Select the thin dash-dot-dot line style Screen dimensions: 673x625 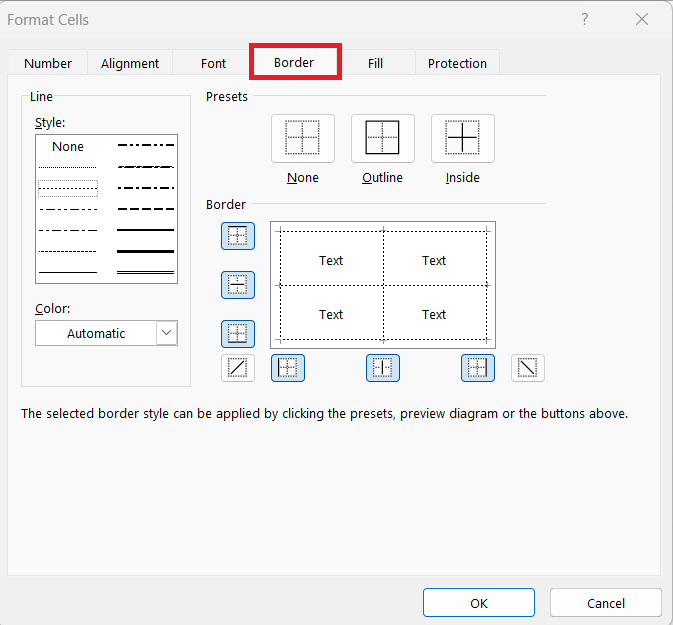click(x=68, y=209)
